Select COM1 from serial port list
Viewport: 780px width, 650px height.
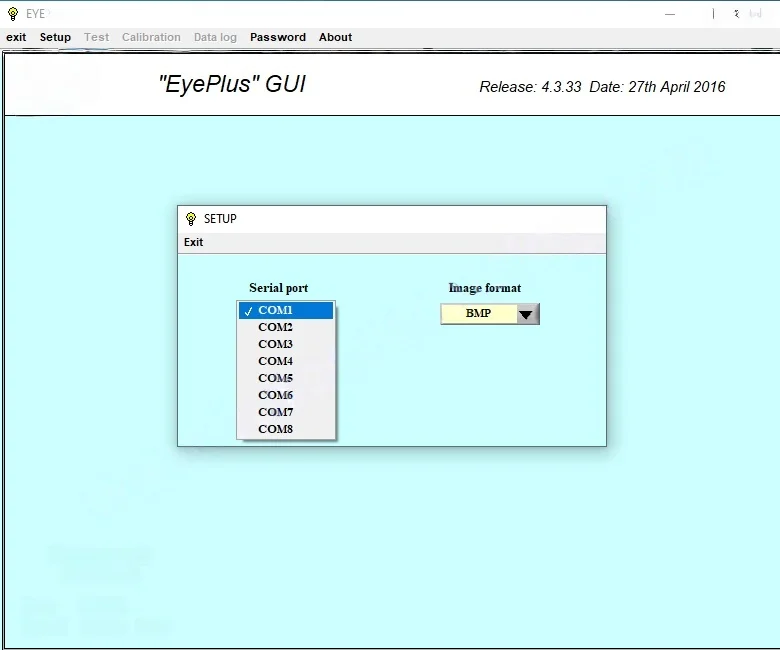286,310
